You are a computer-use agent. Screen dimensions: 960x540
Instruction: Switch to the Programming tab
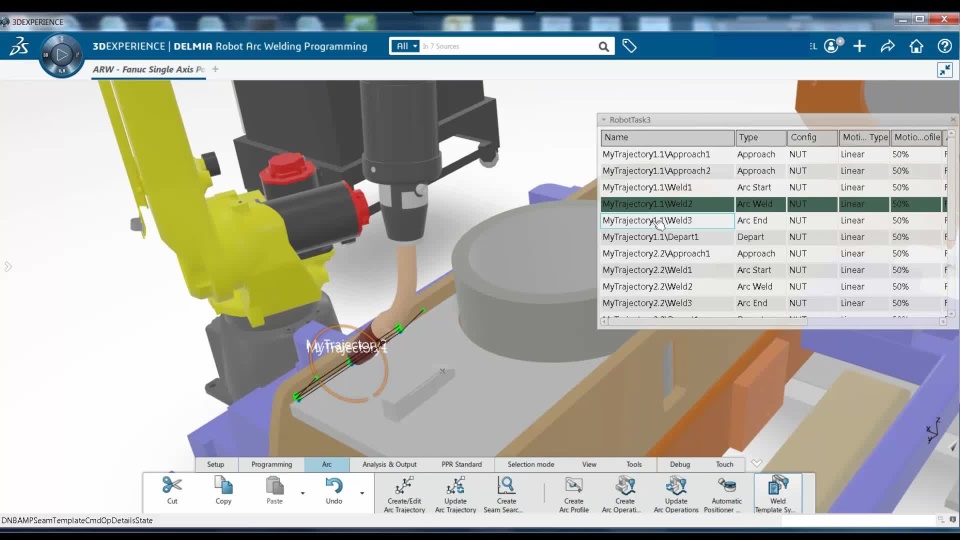[x=272, y=464]
